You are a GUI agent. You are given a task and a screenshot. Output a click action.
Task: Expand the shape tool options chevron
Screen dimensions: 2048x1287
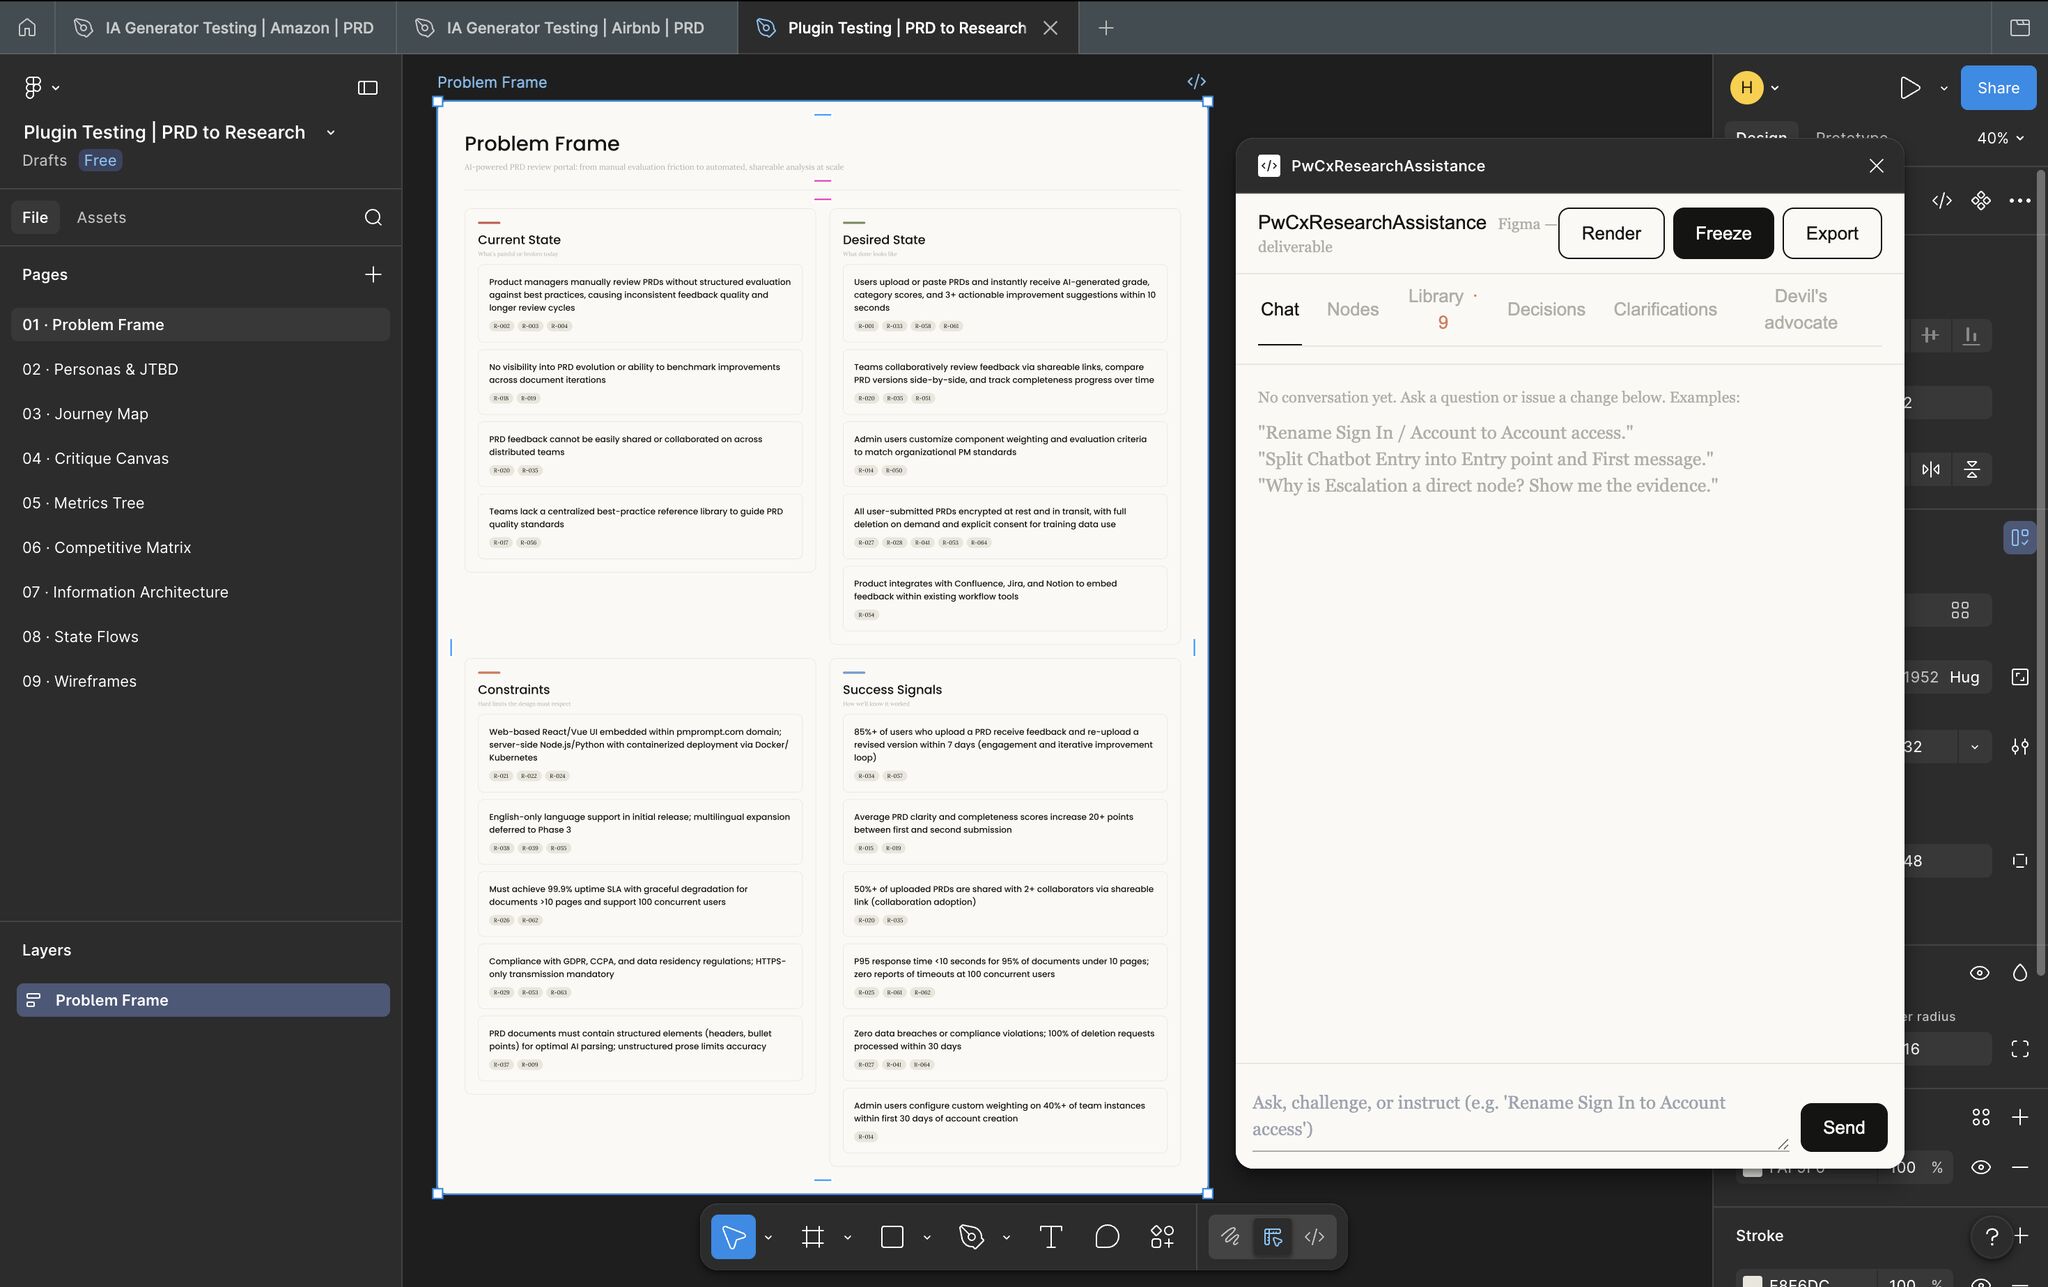tap(926, 1238)
